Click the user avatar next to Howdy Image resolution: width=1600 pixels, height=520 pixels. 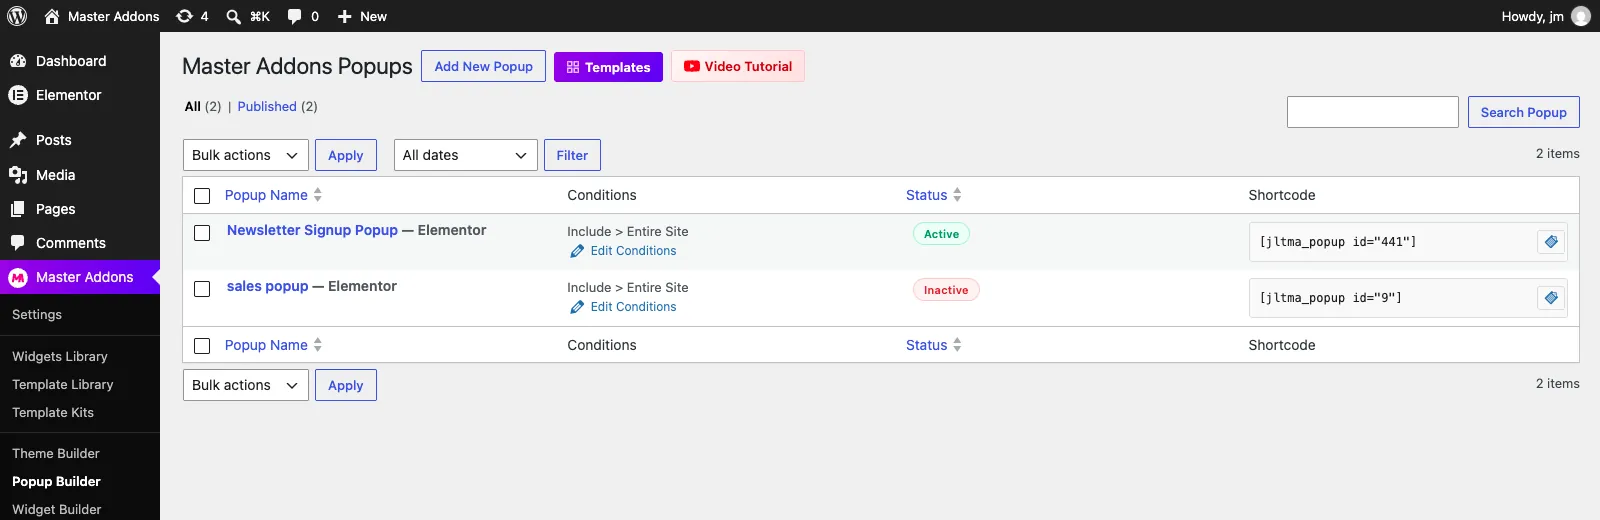[1581, 16]
